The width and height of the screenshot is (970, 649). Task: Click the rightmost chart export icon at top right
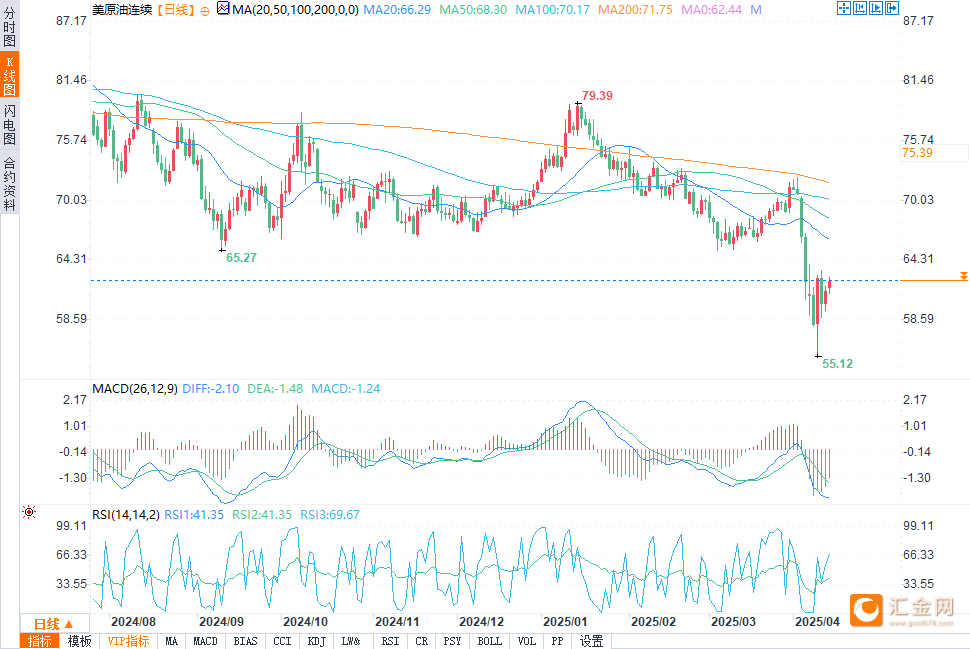891,8
